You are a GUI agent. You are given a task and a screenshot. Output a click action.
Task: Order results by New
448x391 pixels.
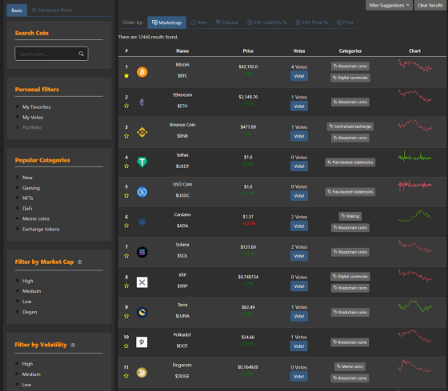tap(199, 22)
